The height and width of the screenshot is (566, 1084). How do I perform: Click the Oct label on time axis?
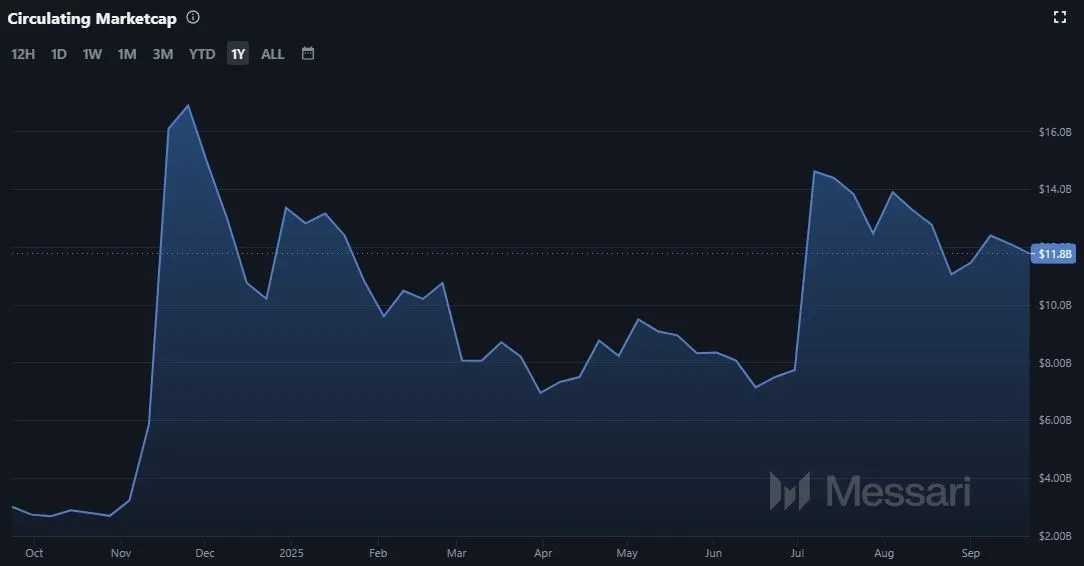pos(34,552)
